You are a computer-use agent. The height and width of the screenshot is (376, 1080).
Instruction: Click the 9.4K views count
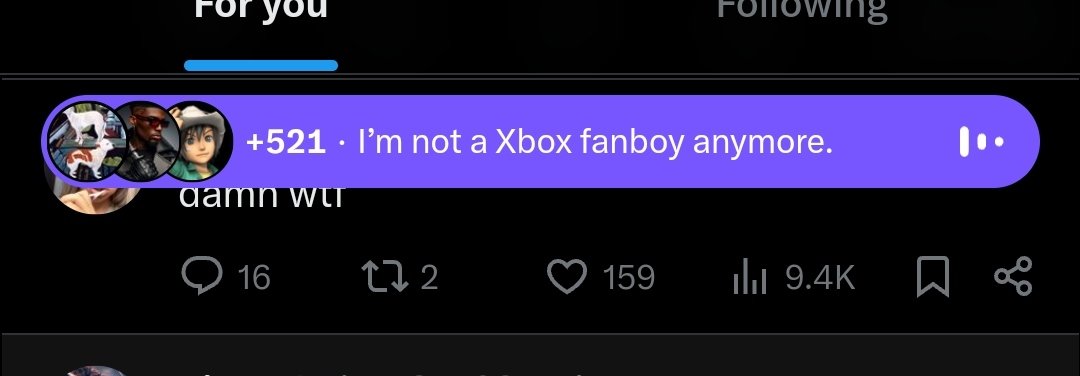coord(820,278)
